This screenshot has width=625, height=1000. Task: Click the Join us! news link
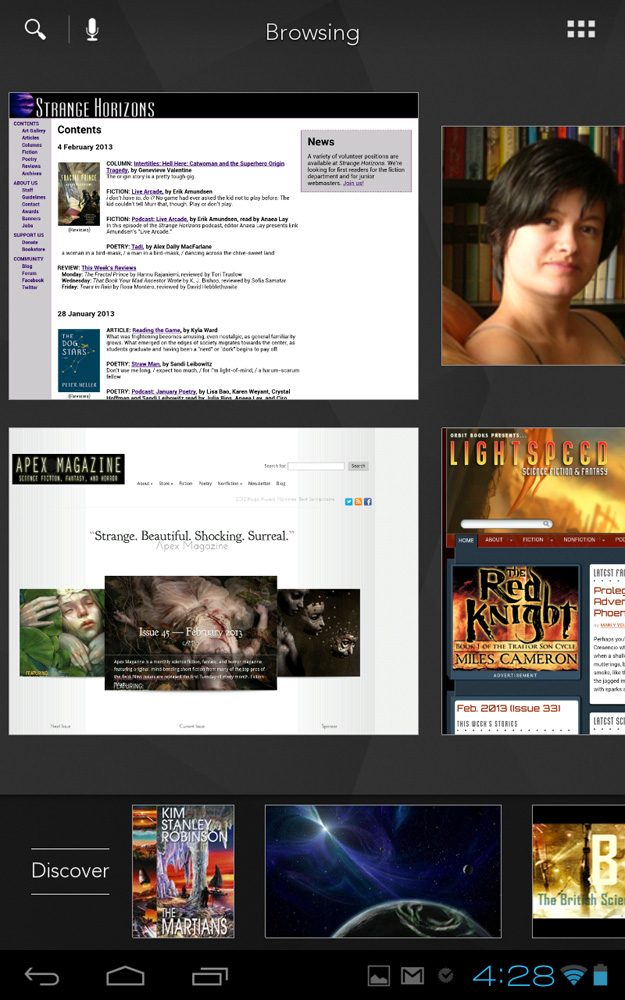pos(353,183)
